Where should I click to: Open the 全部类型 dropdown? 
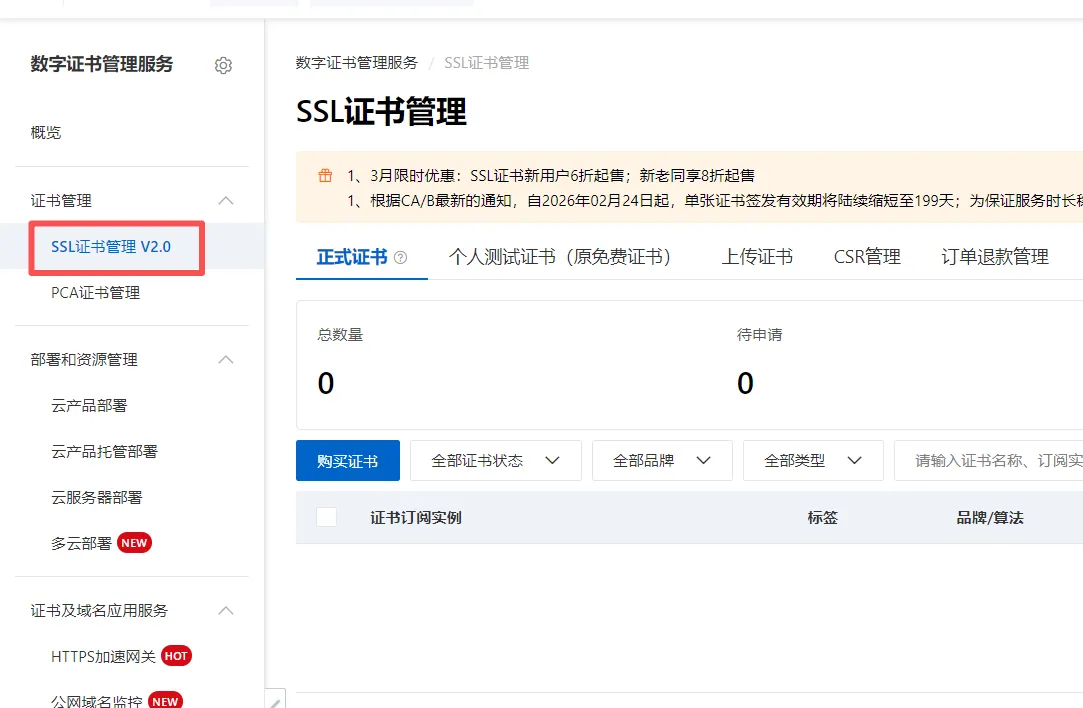pos(814,461)
